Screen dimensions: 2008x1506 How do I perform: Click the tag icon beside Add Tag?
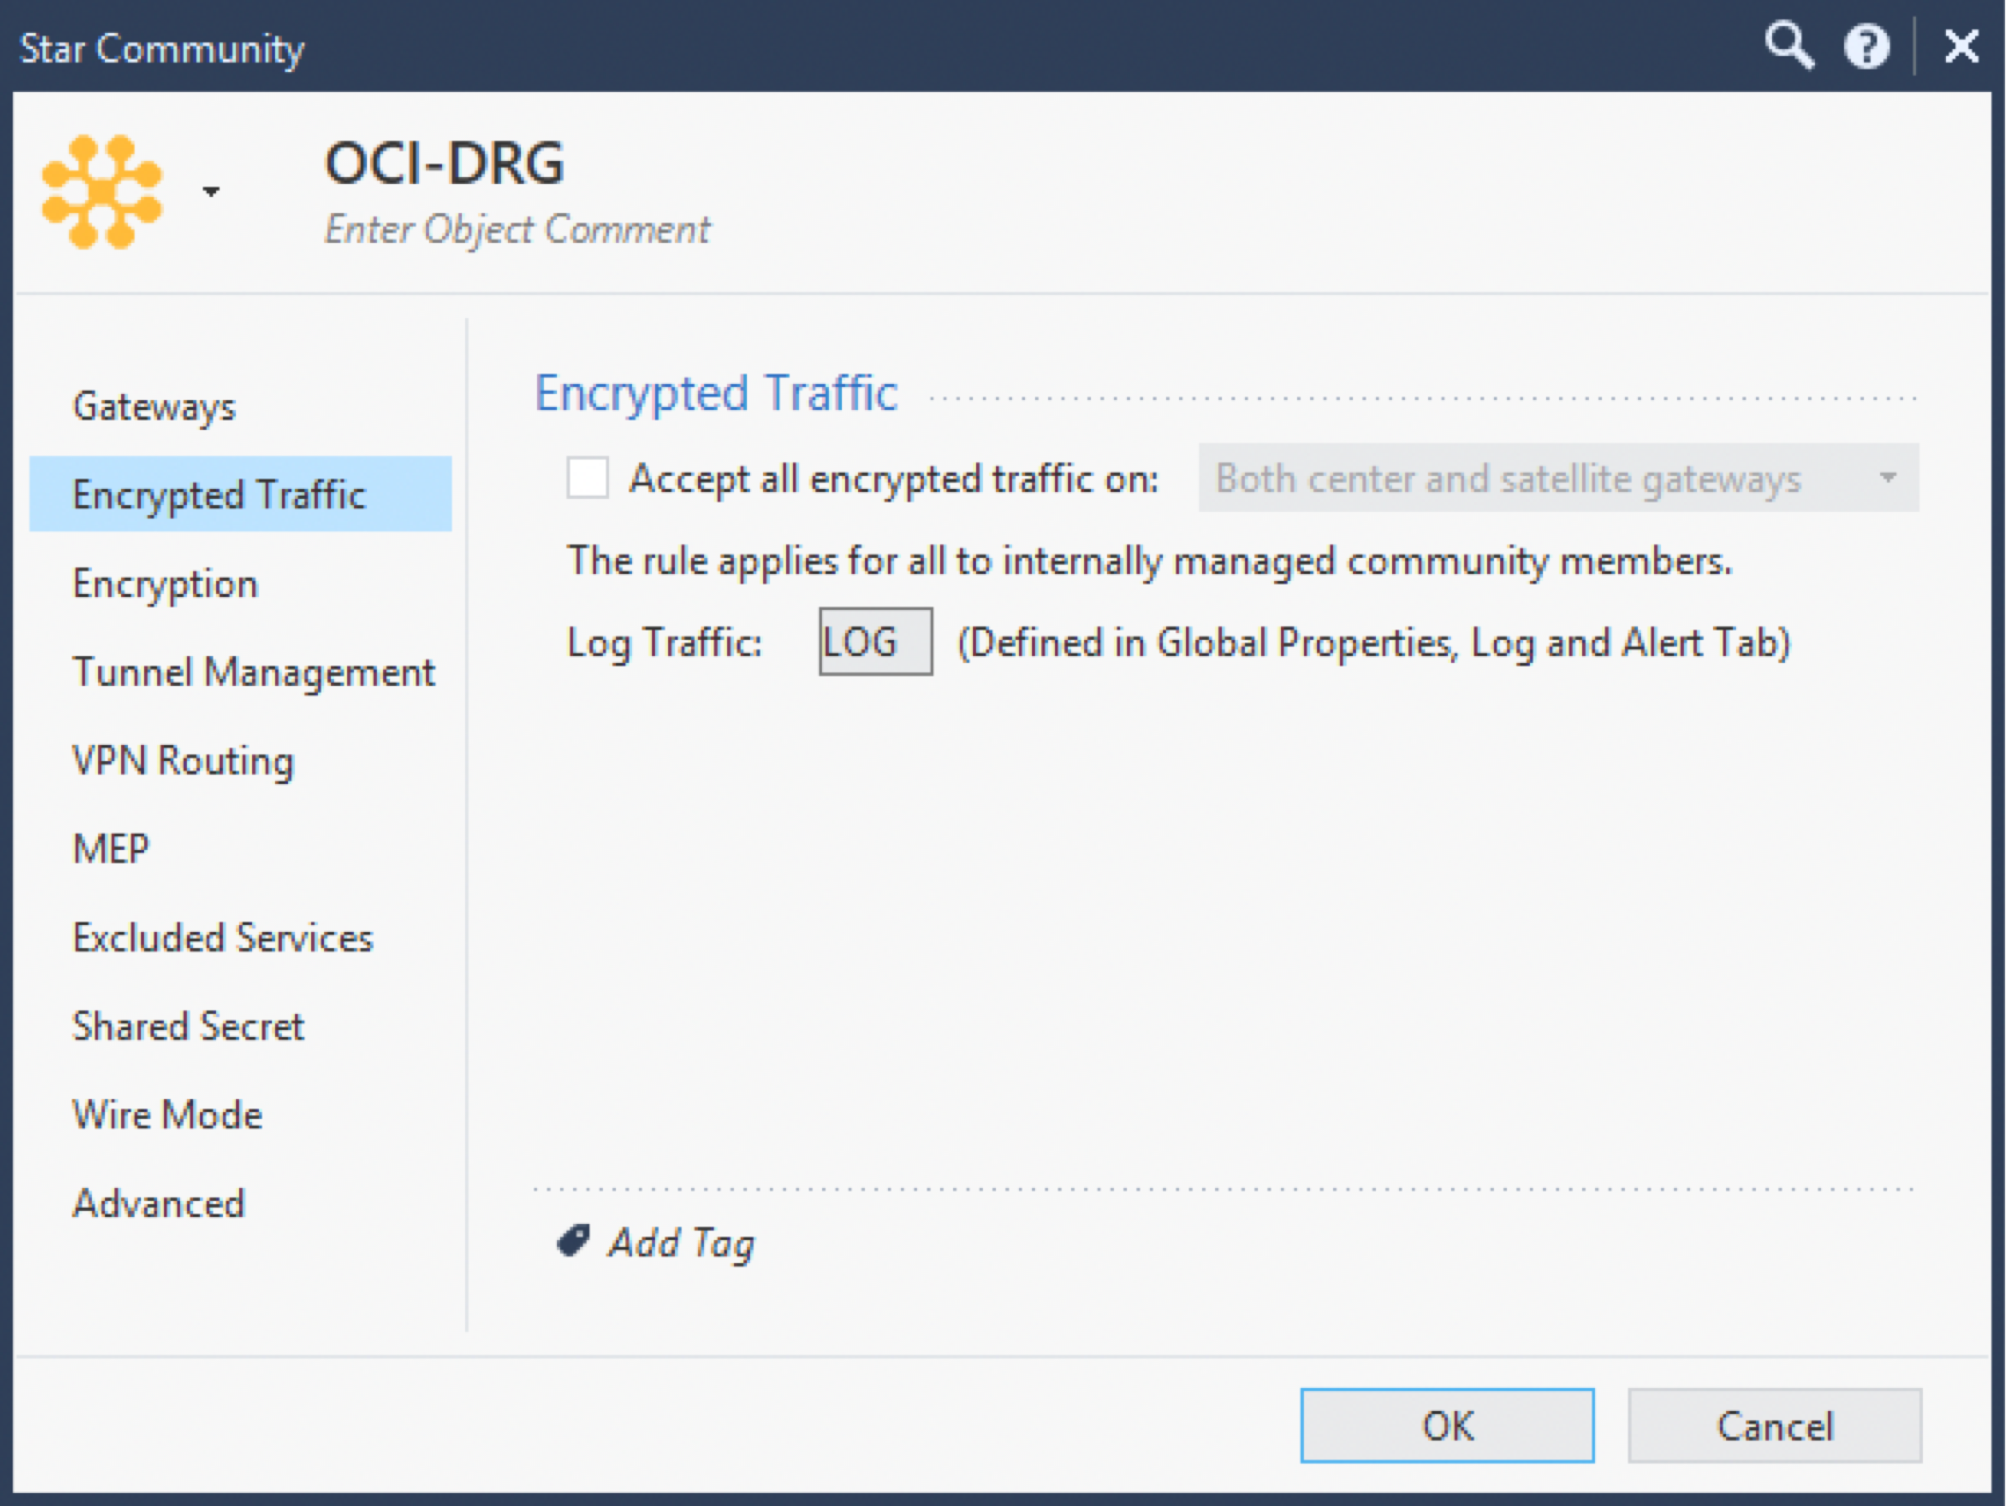(x=573, y=1241)
